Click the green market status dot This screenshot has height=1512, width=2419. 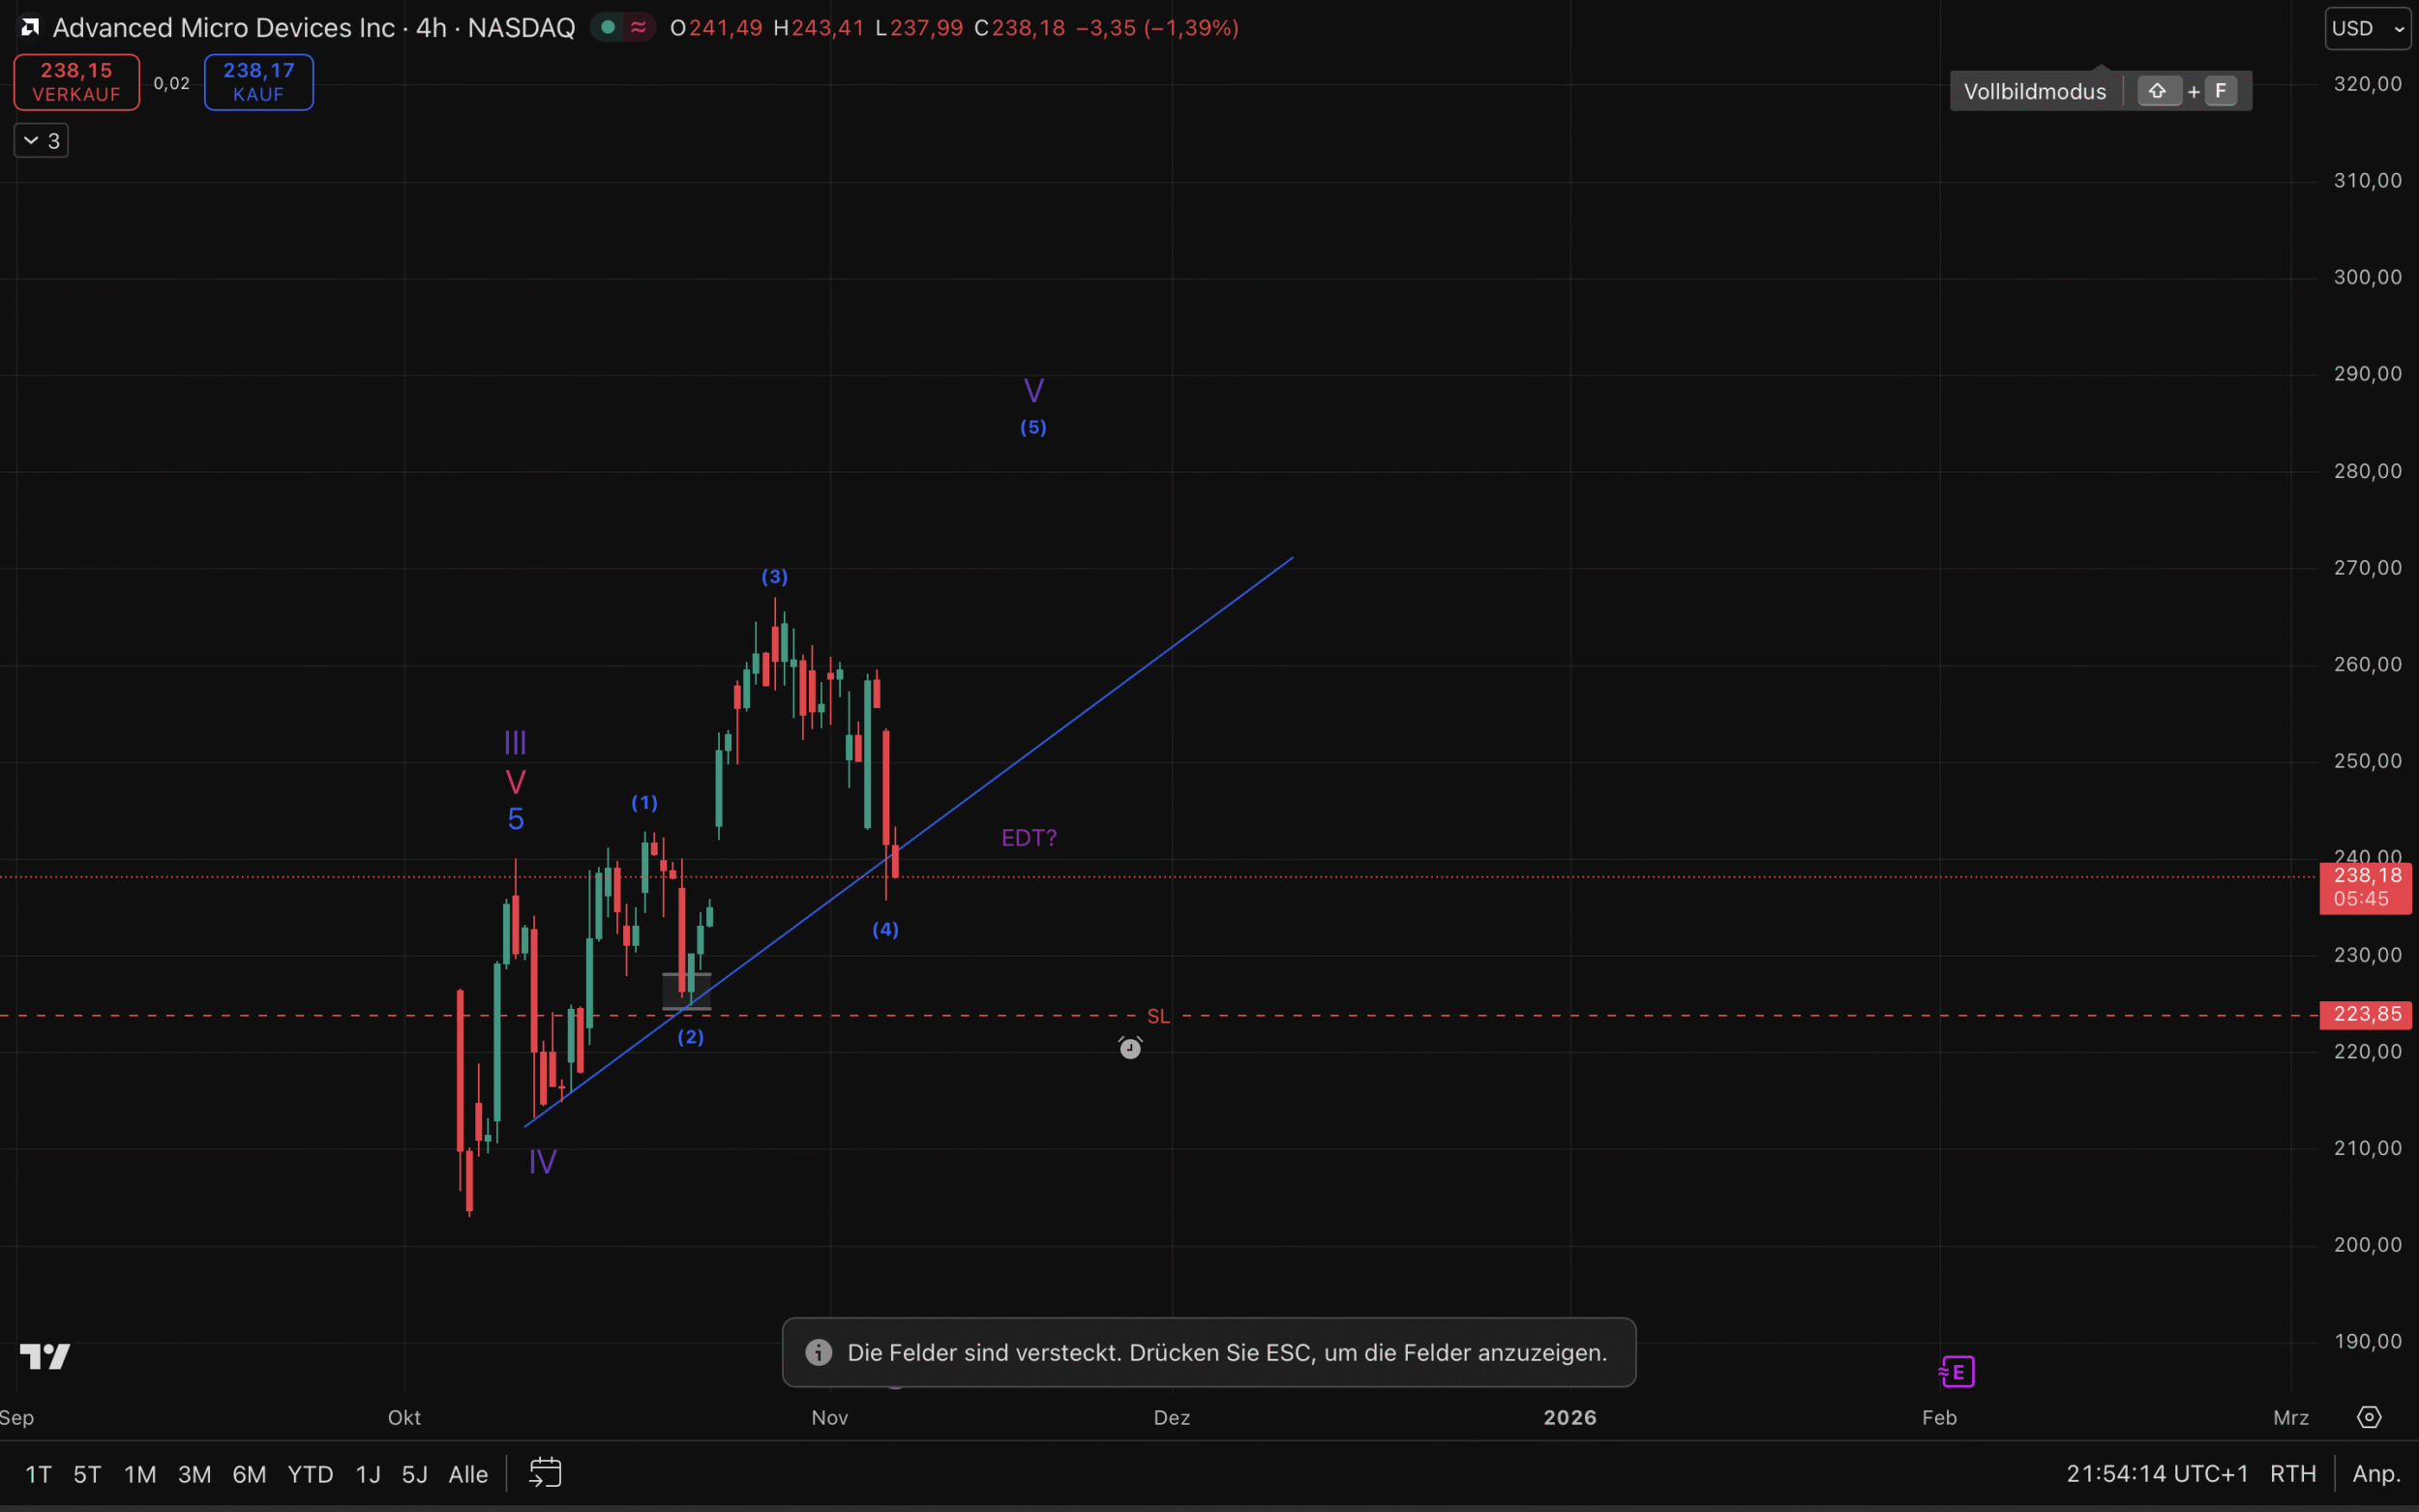pos(607,27)
